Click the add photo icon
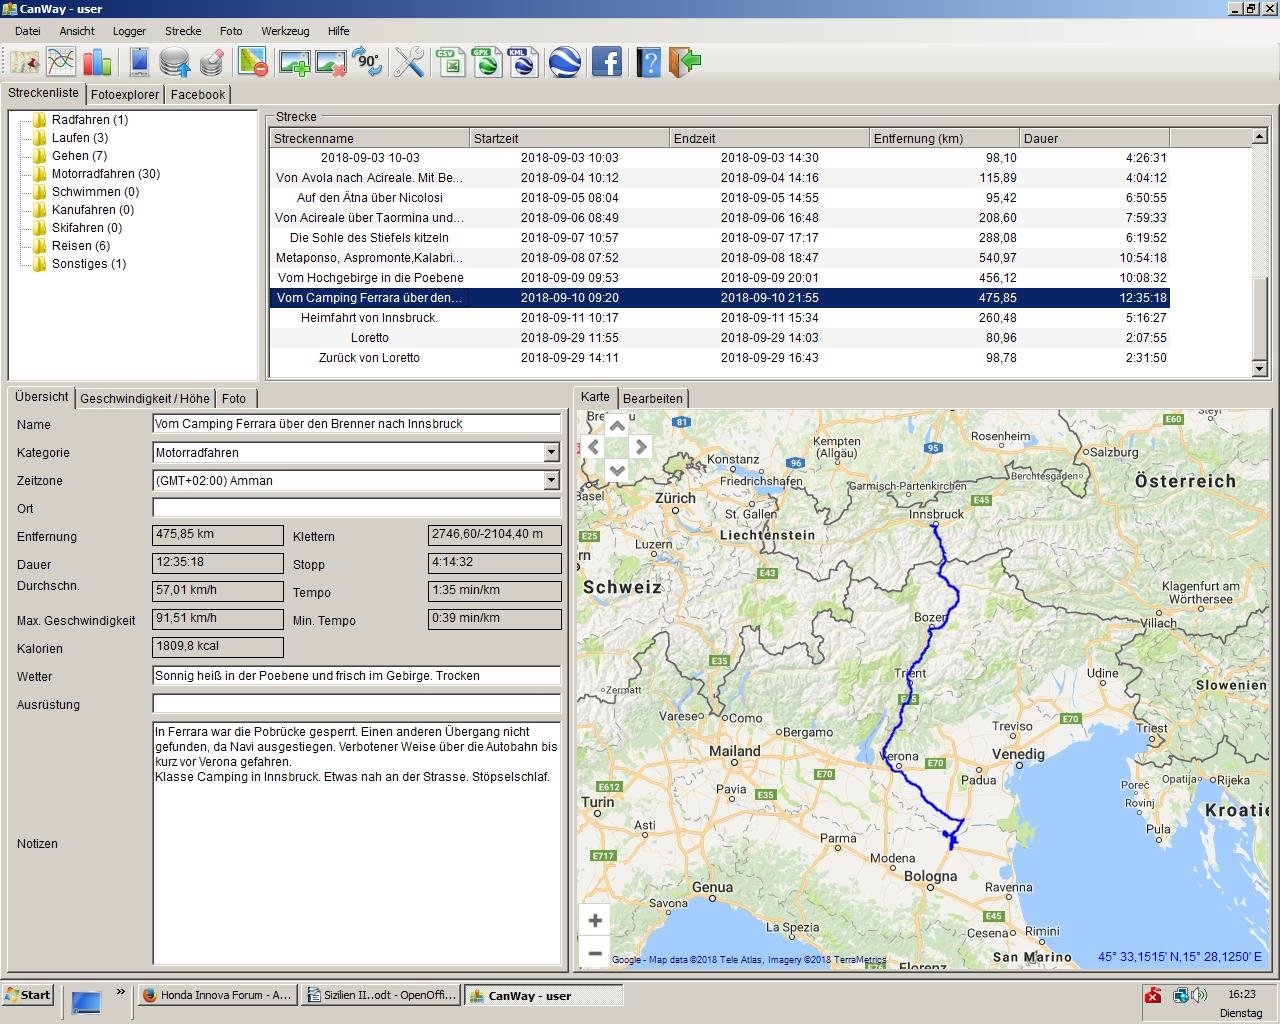This screenshot has height=1024, width=1280. coord(294,62)
